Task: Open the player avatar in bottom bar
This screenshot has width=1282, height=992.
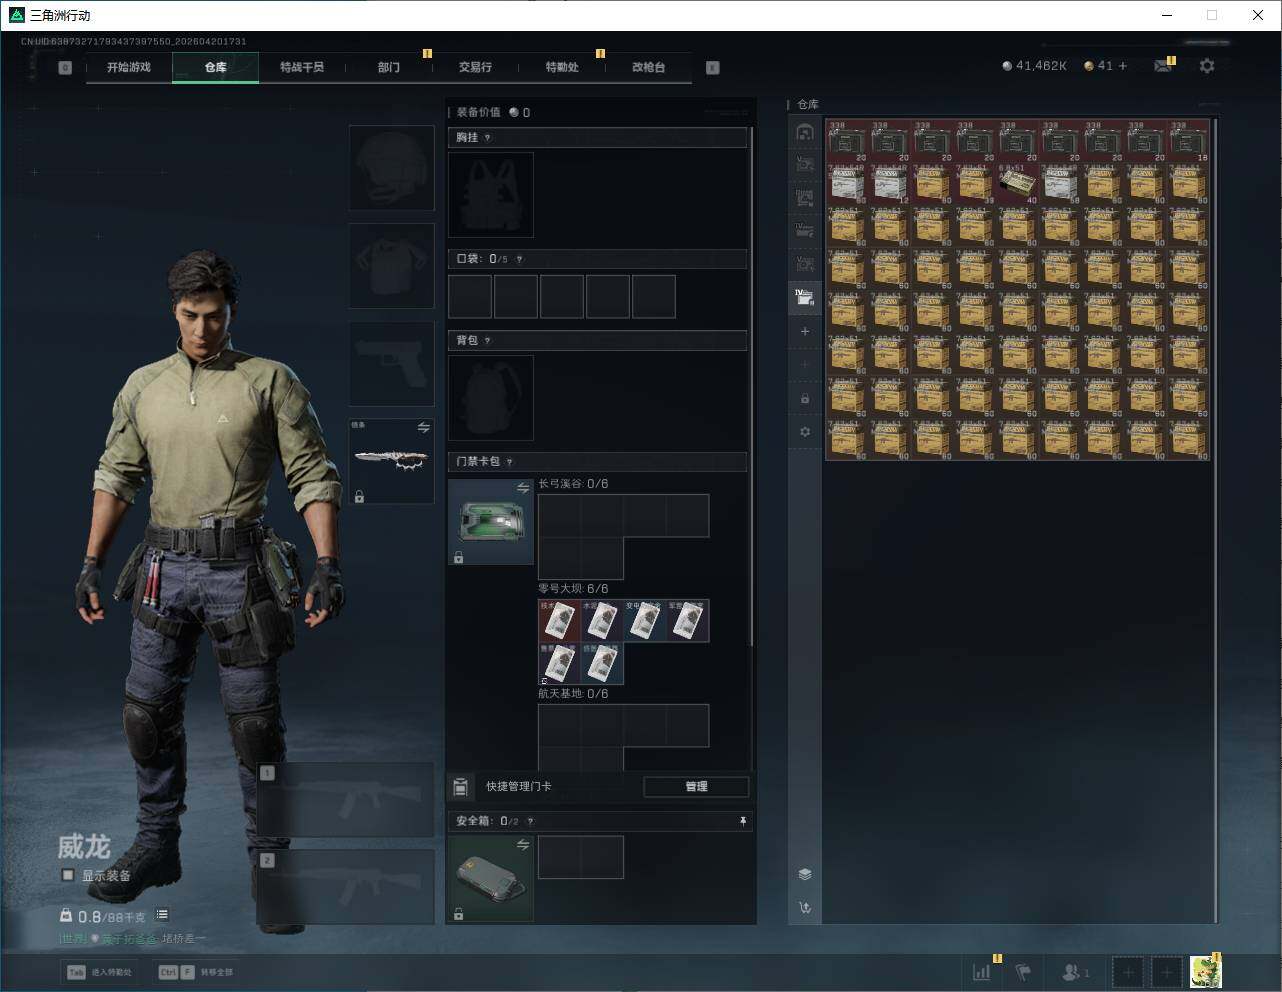Action: (x=1206, y=972)
